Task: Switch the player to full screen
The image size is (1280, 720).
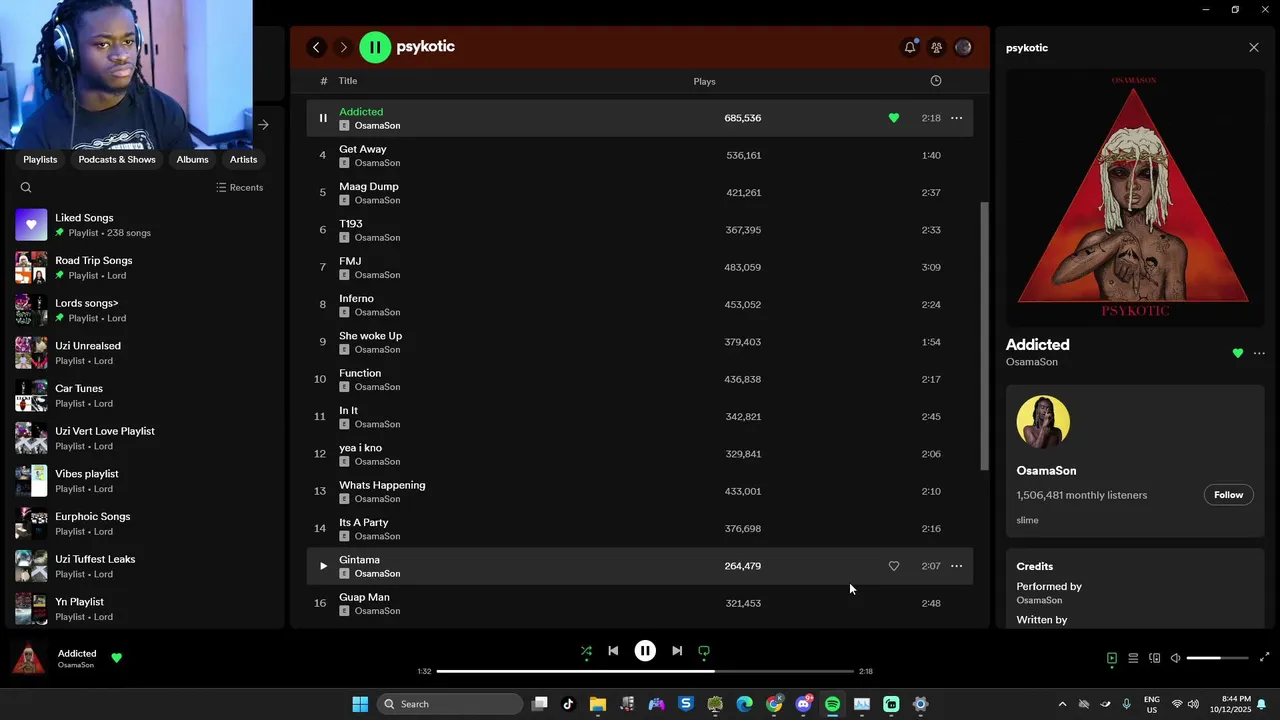Action: [x=1264, y=658]
